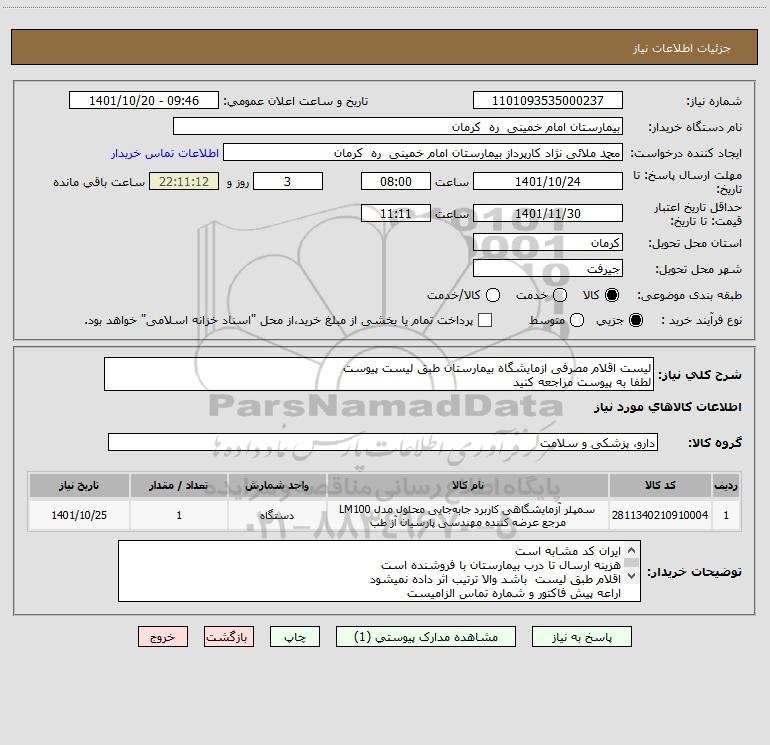Select the متوسط purchase type radio
The image size is (770, 745).
point(577,320)
